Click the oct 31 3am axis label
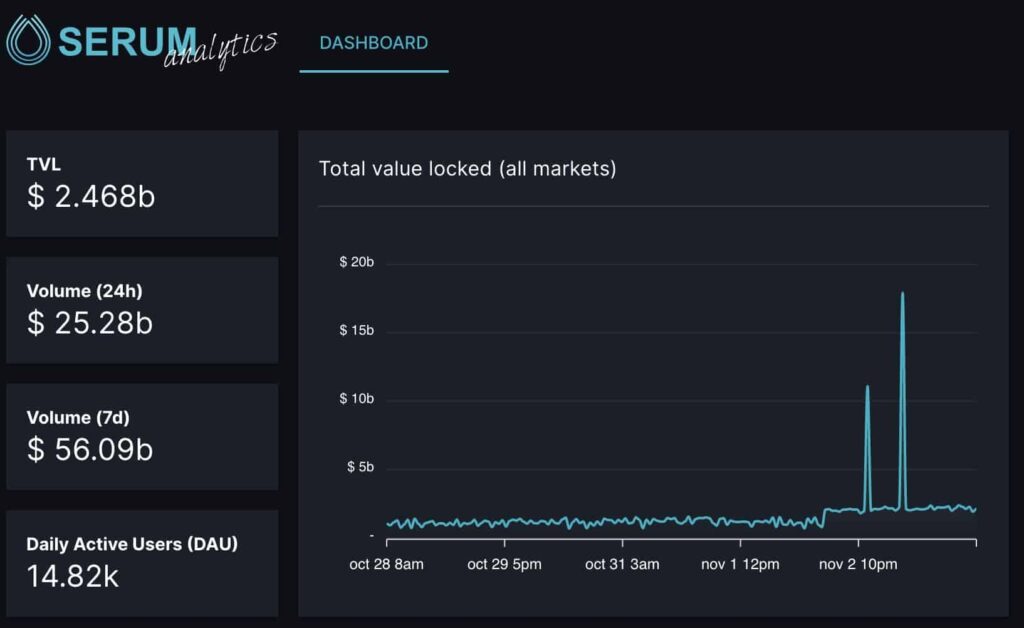 click(622, 565)
